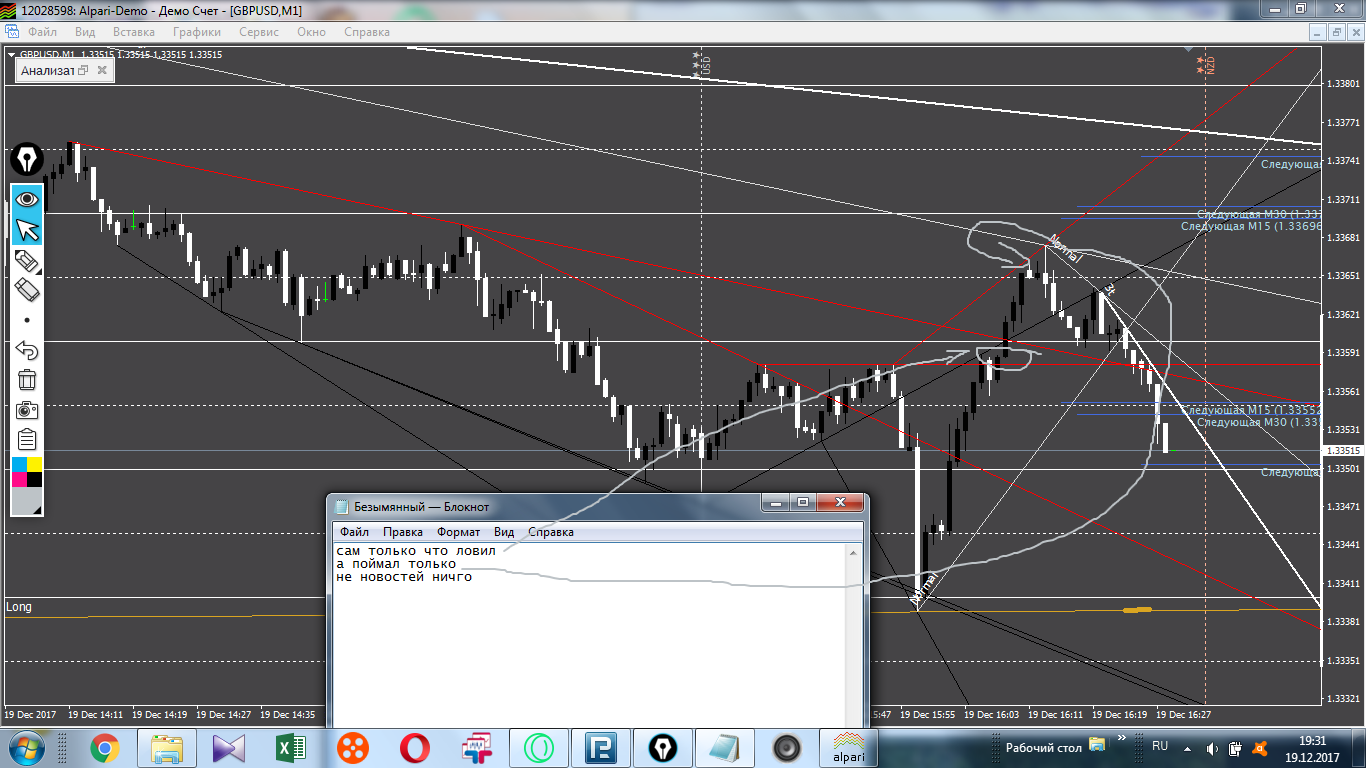Click the Notepad title bar icon
Viewport: 1366px width, 768px height.
[x=342, y=507]
